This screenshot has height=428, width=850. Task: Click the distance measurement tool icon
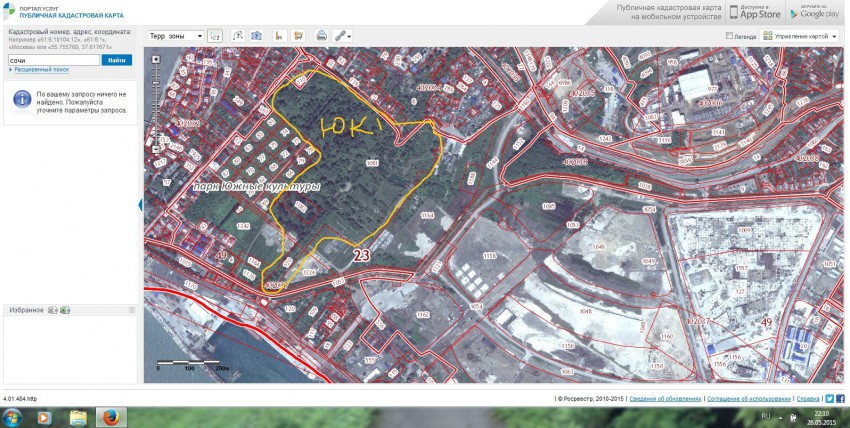tap(238, 36)
